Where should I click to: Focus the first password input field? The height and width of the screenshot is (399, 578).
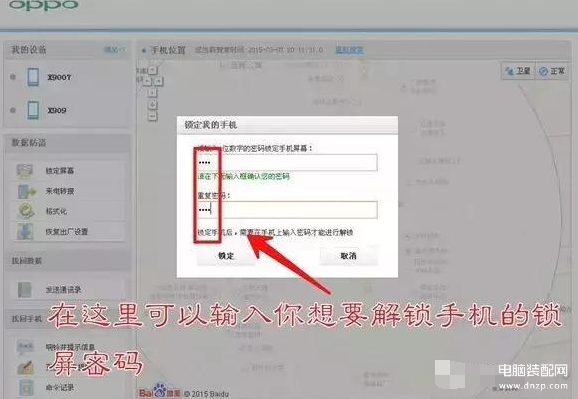[287, 163]
